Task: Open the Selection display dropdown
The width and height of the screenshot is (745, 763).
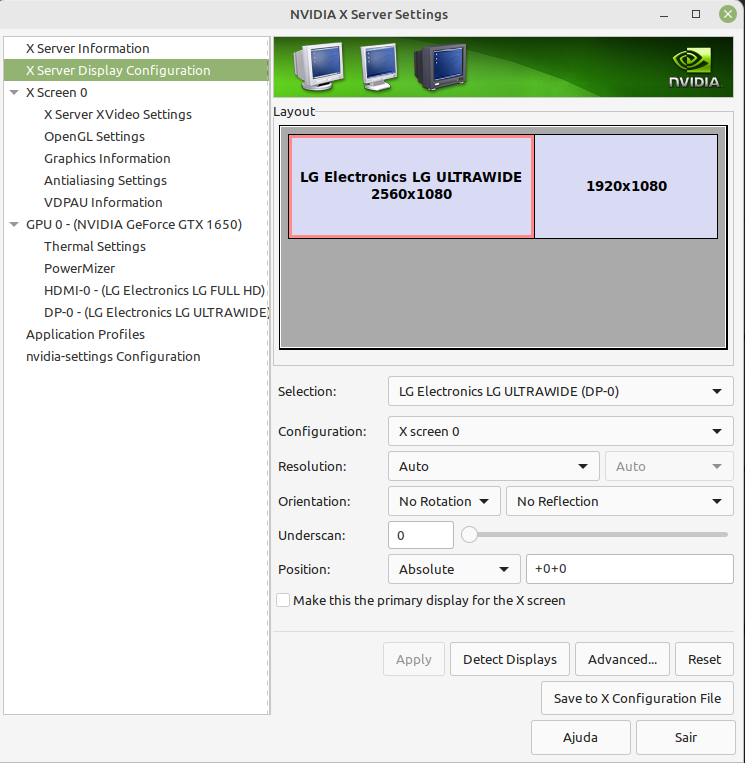Action: point(560,391)
